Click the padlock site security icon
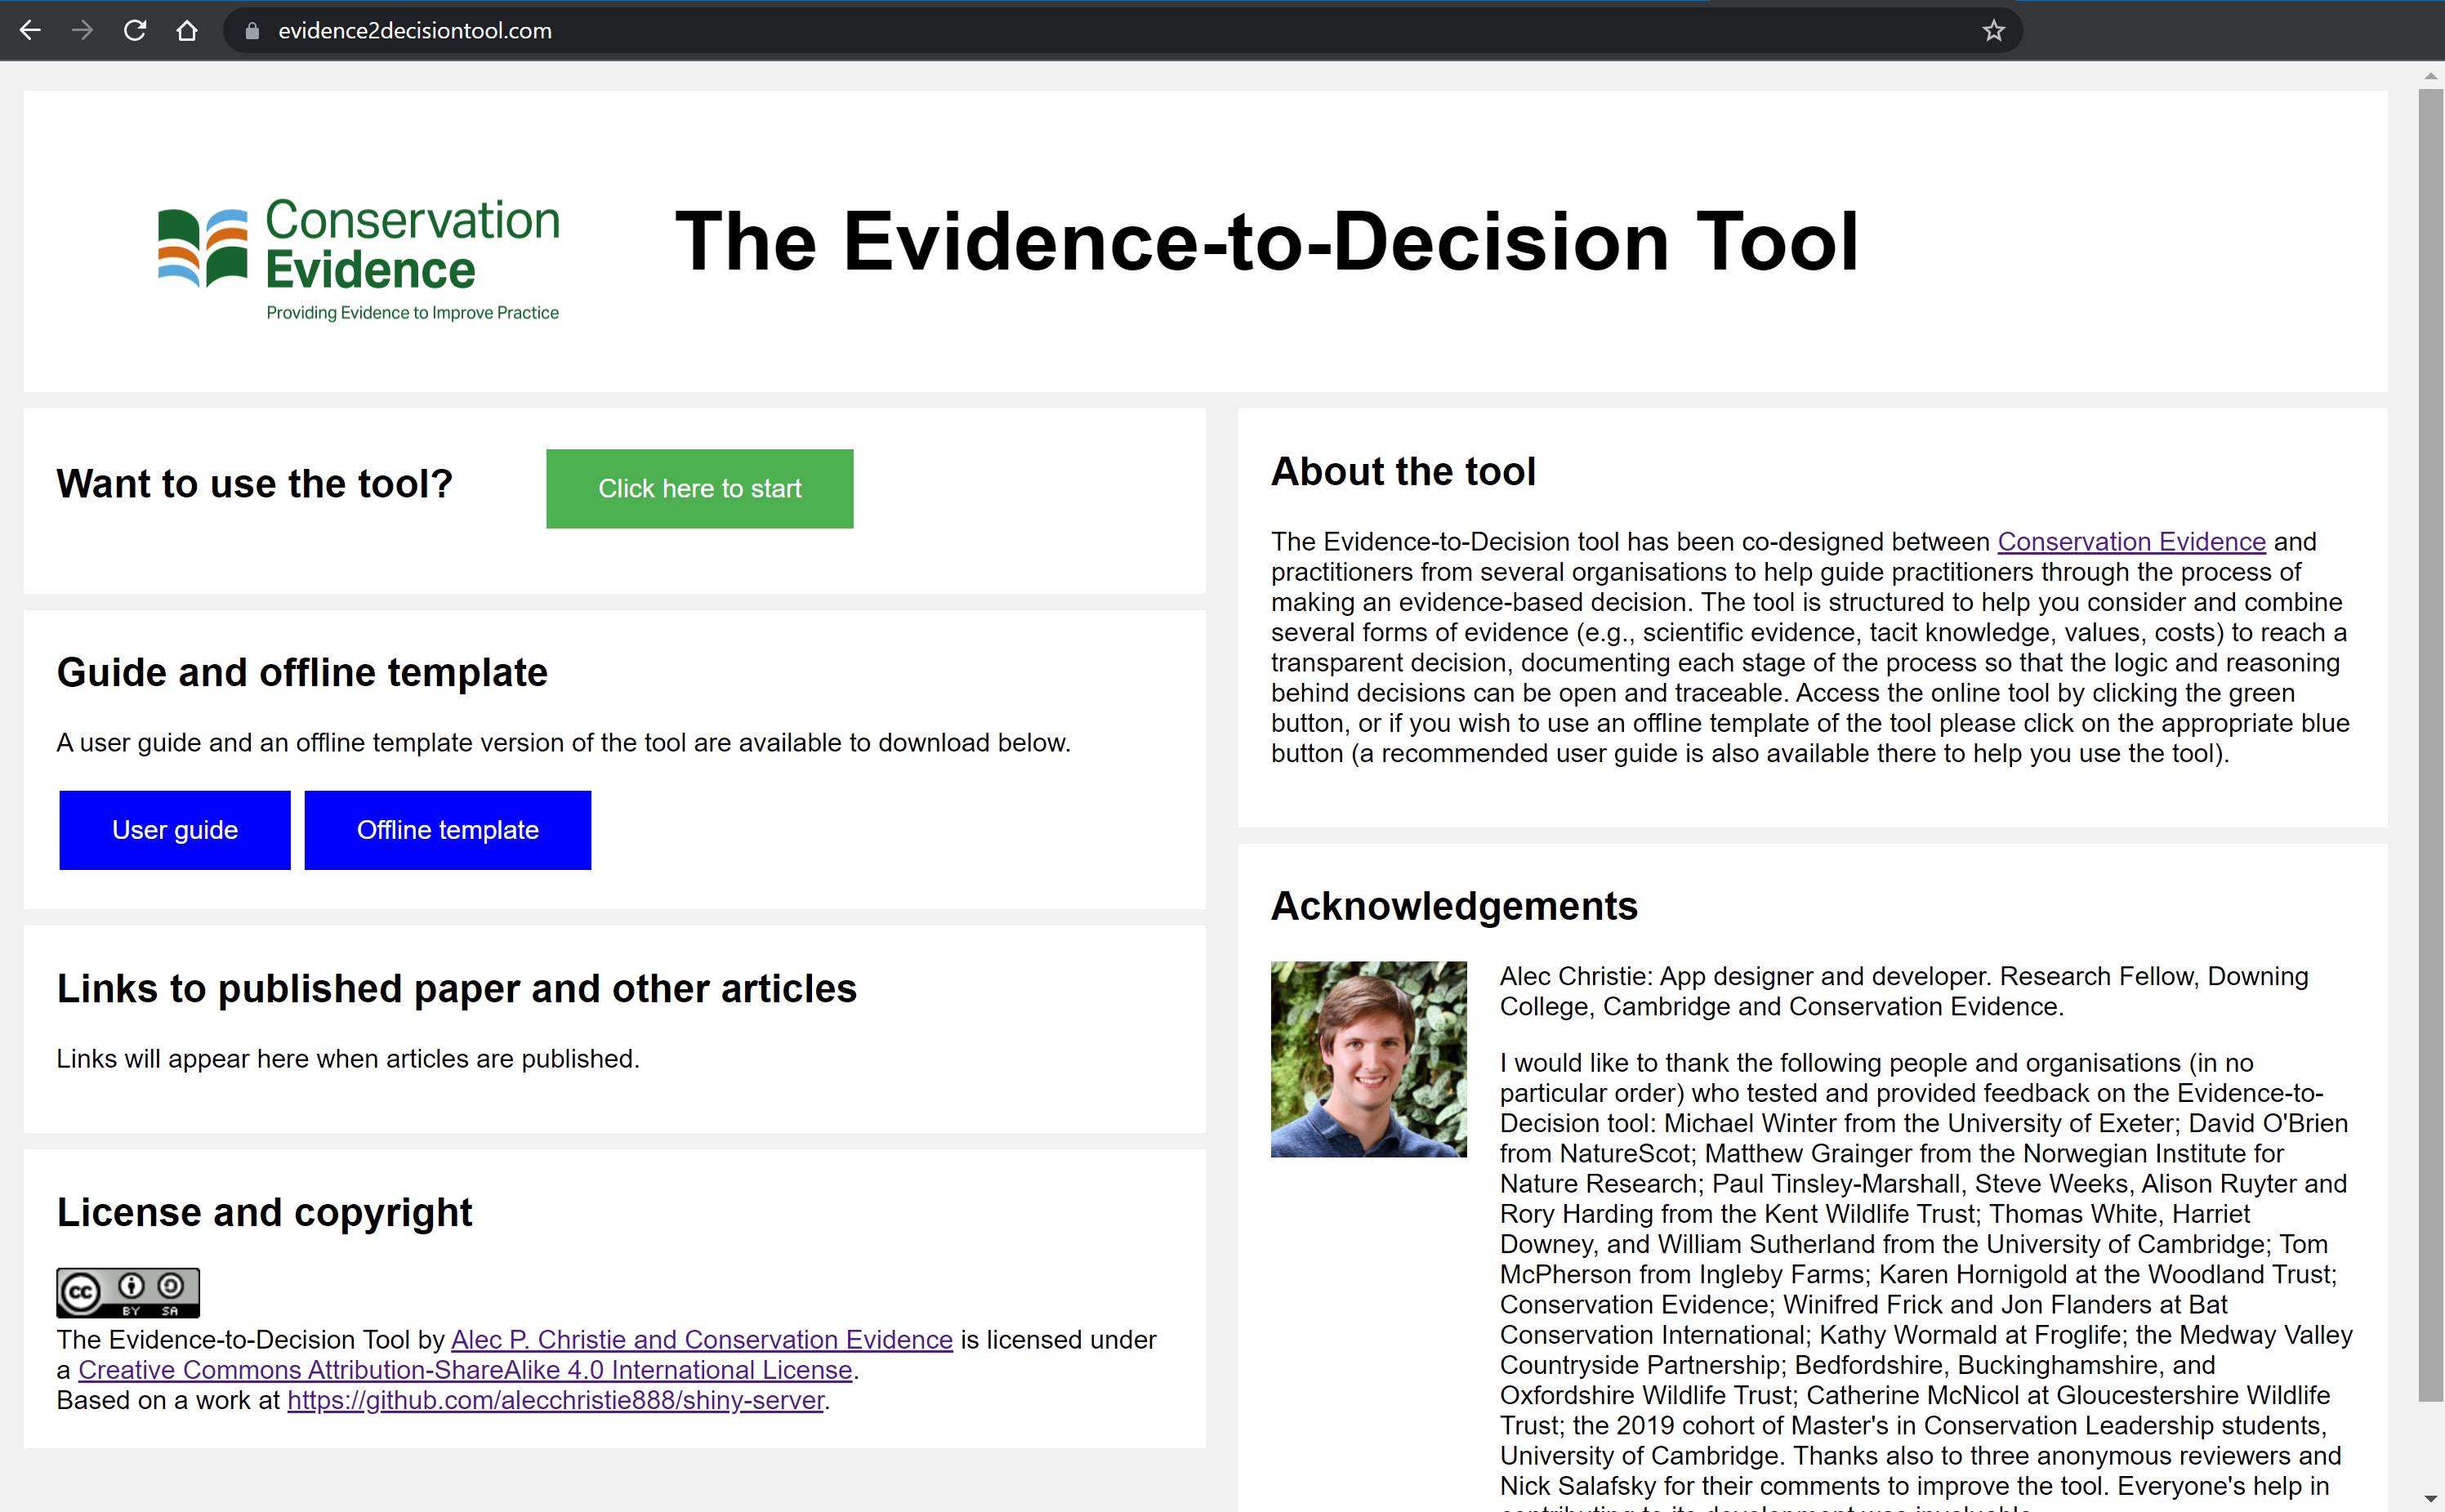The image size is (2445, 1512). 252,31
